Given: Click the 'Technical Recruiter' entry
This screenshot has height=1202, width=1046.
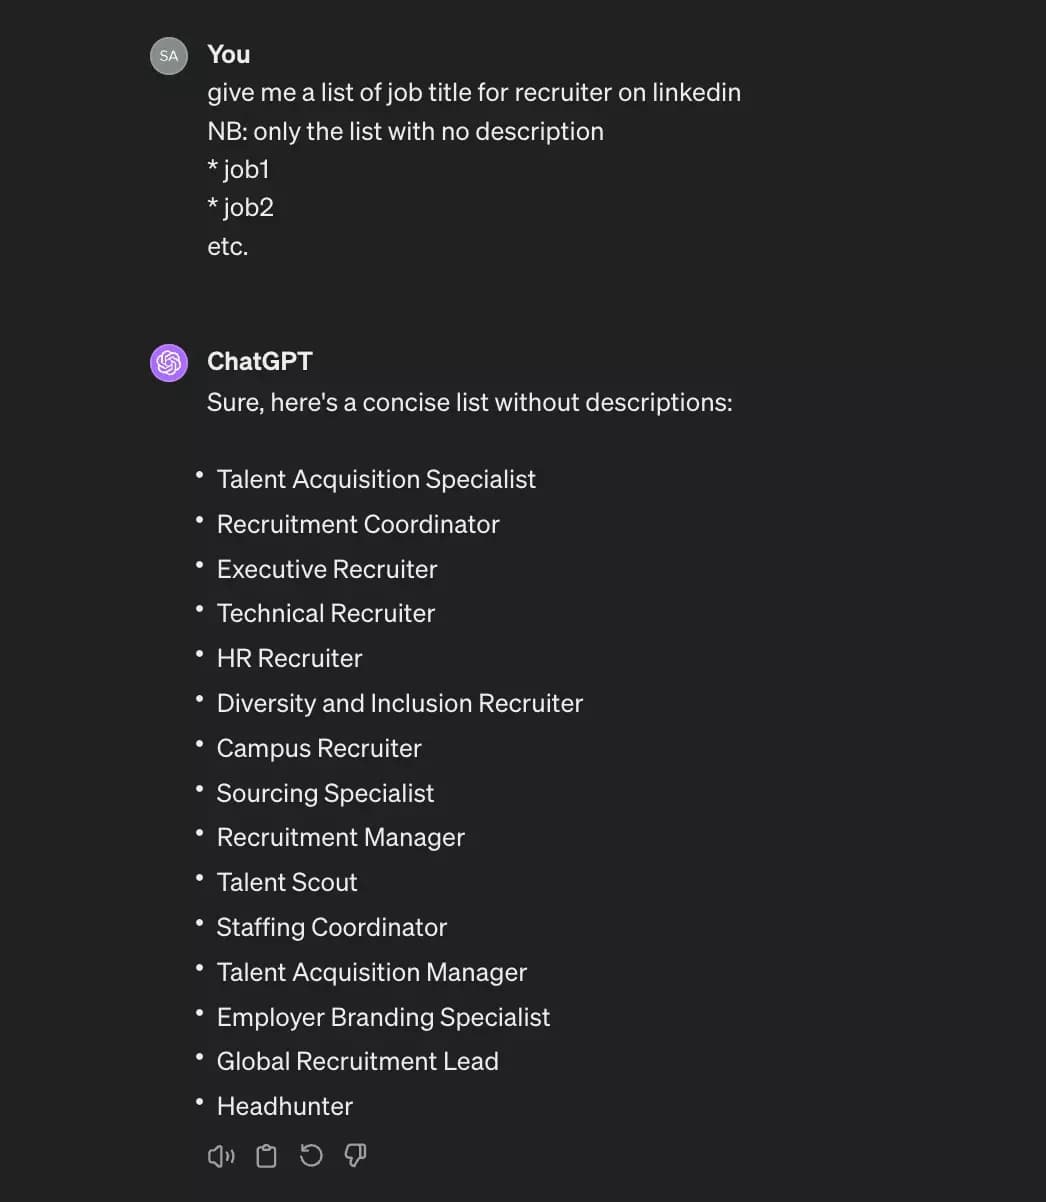Looking at the screenshot, I should pyautogui.click(x=326, y=613).
